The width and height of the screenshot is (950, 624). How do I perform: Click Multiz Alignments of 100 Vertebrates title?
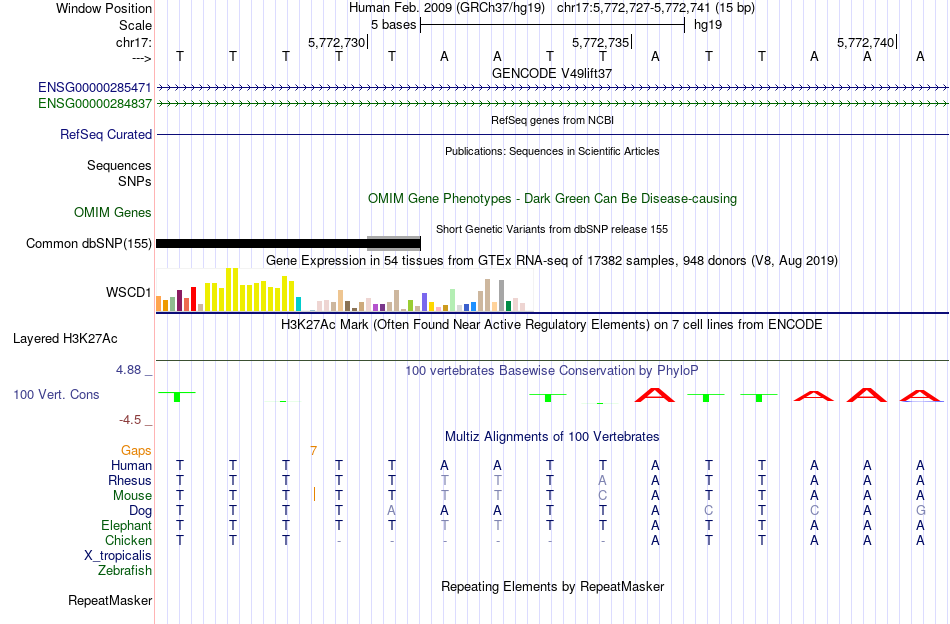552,436
